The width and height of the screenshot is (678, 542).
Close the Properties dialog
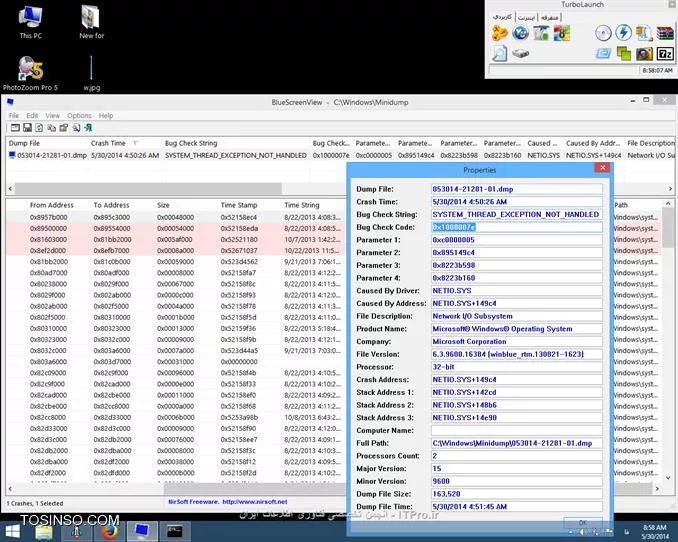(x=602, y=168)
